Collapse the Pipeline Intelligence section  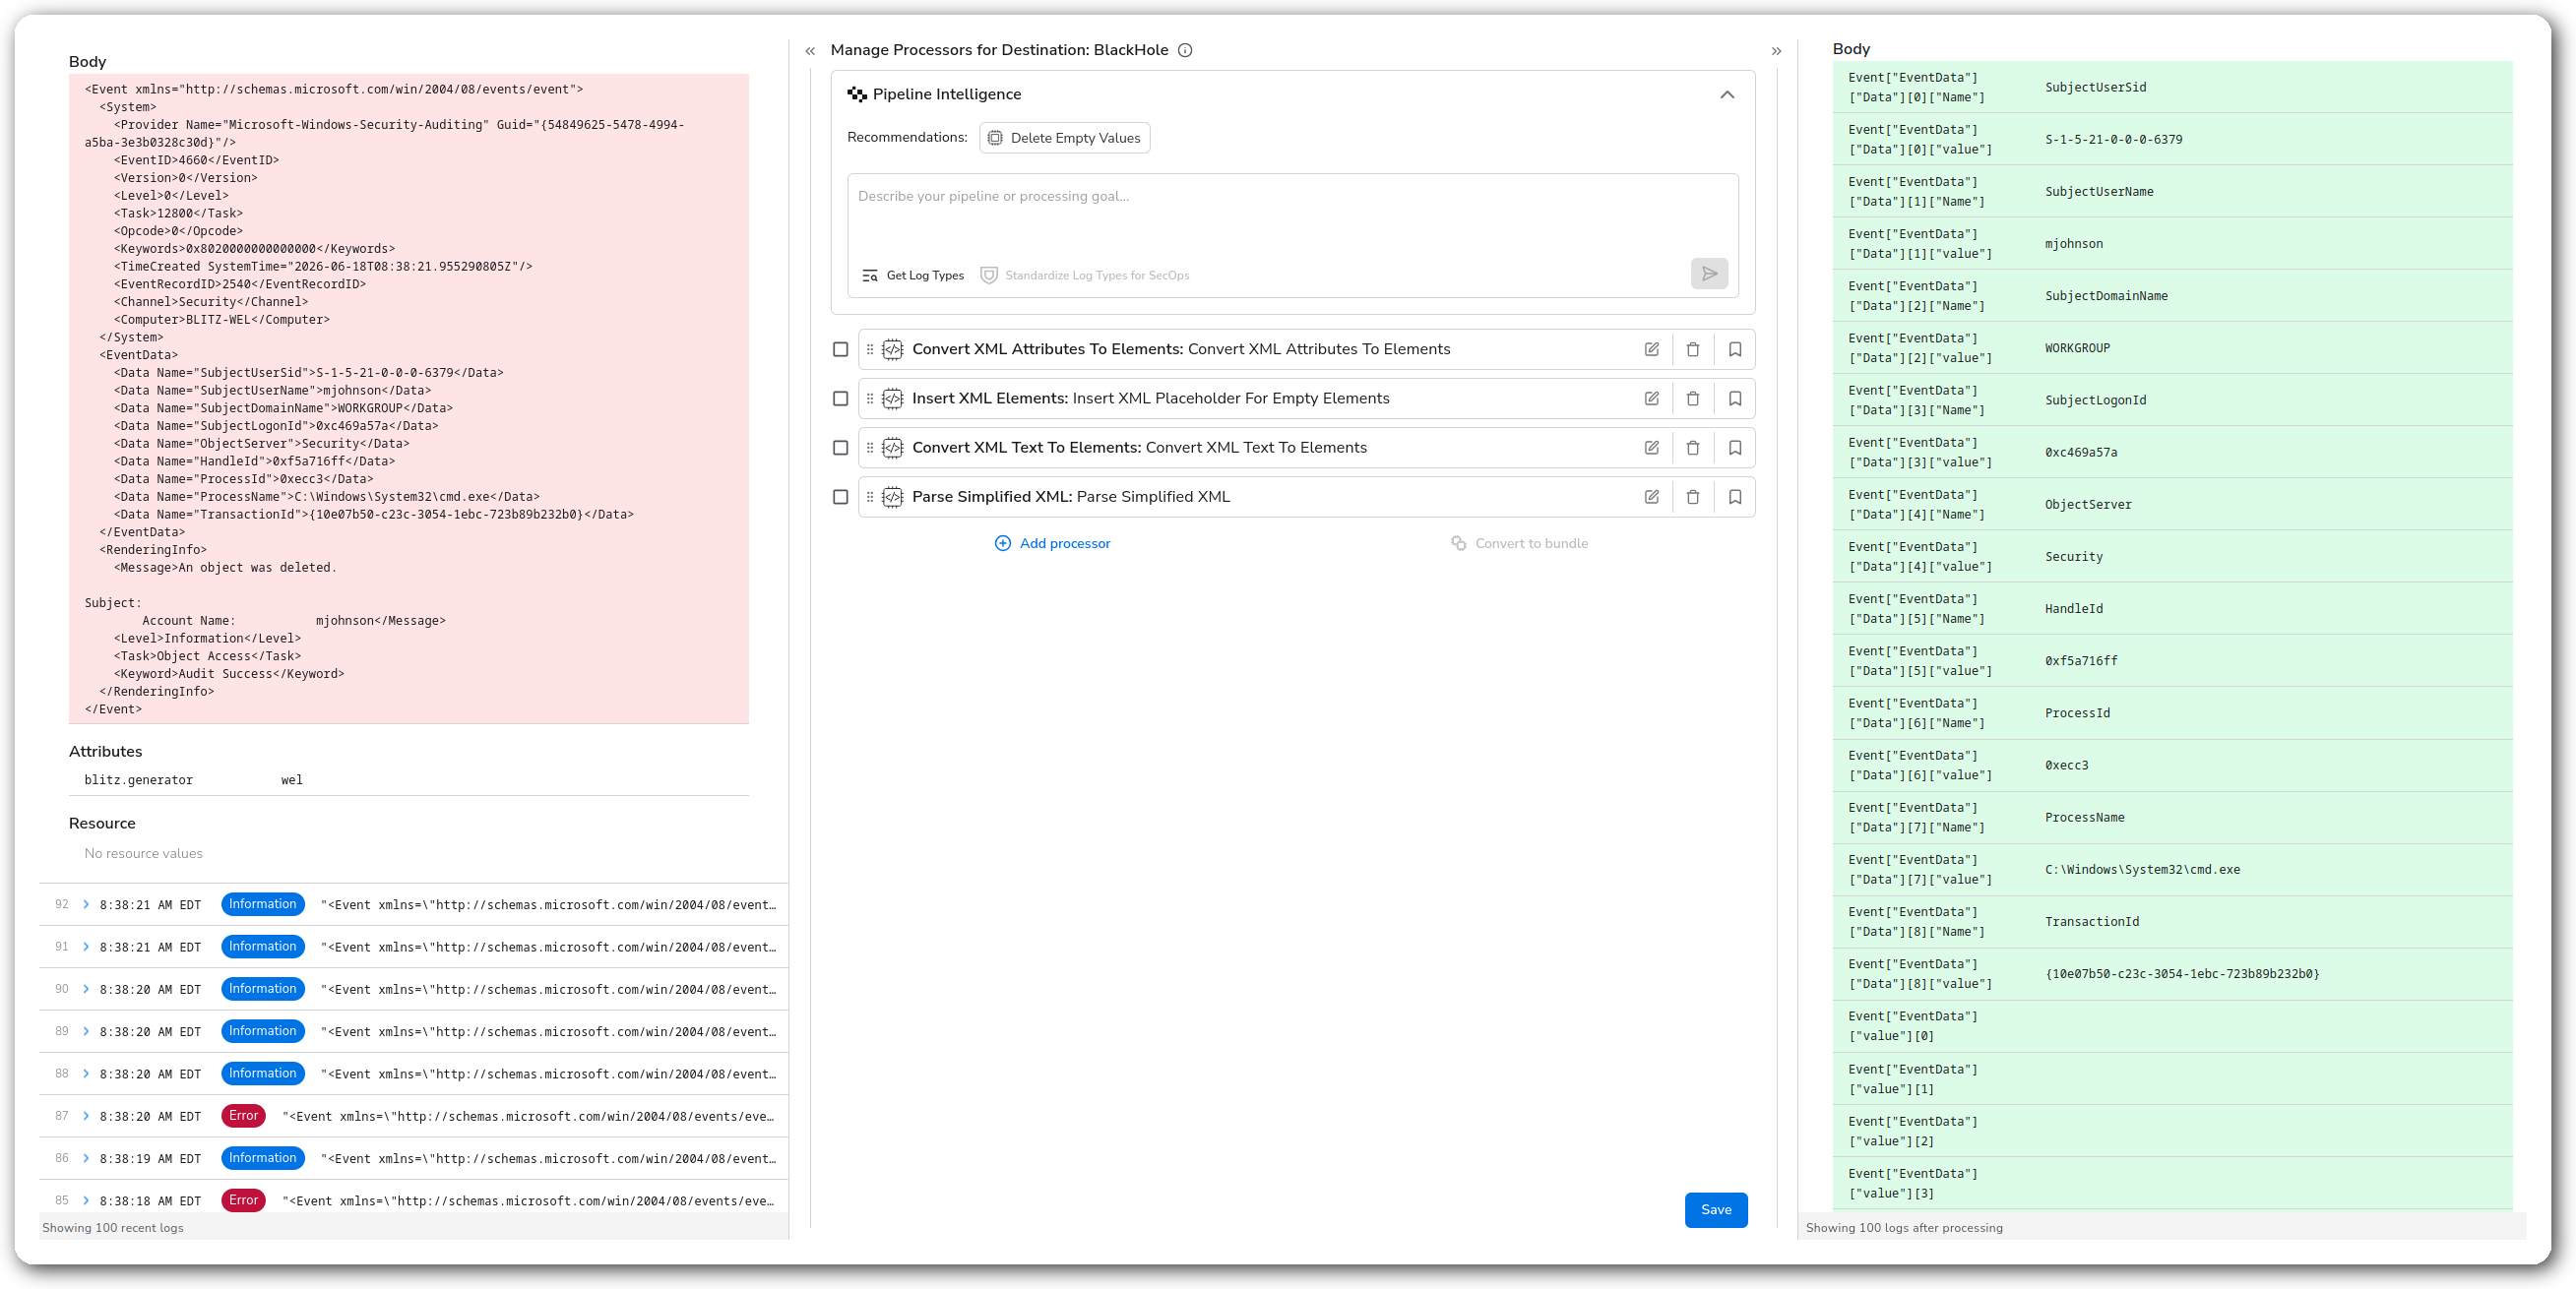1726,94
